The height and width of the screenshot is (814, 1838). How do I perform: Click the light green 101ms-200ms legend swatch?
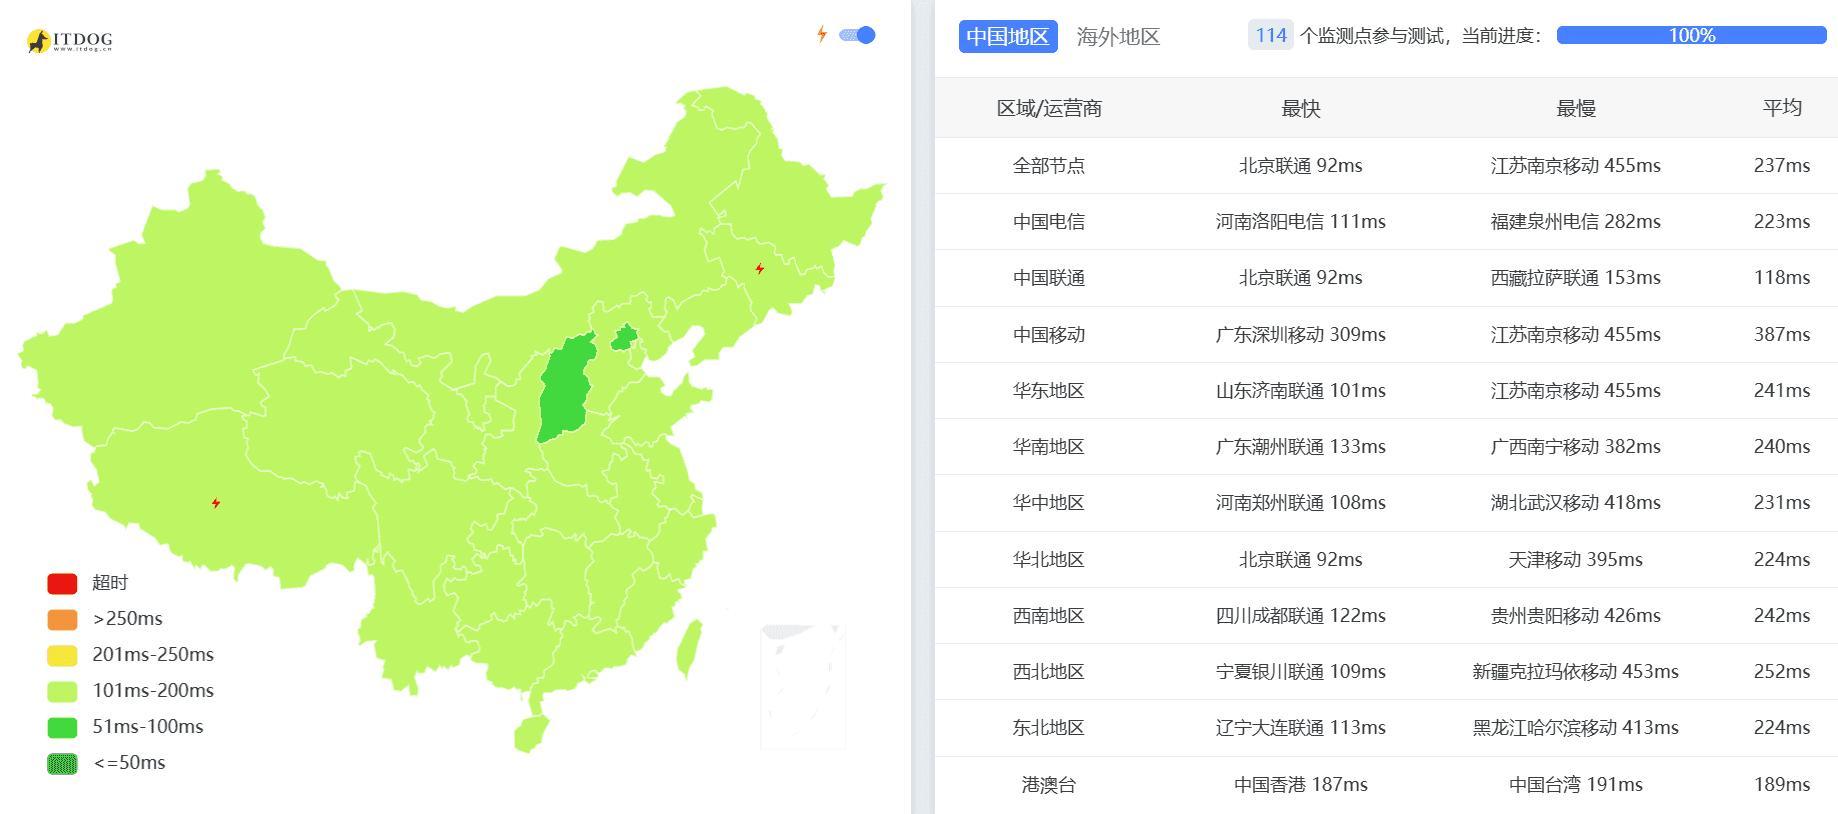pyautogui.click(x=60, y=690)
